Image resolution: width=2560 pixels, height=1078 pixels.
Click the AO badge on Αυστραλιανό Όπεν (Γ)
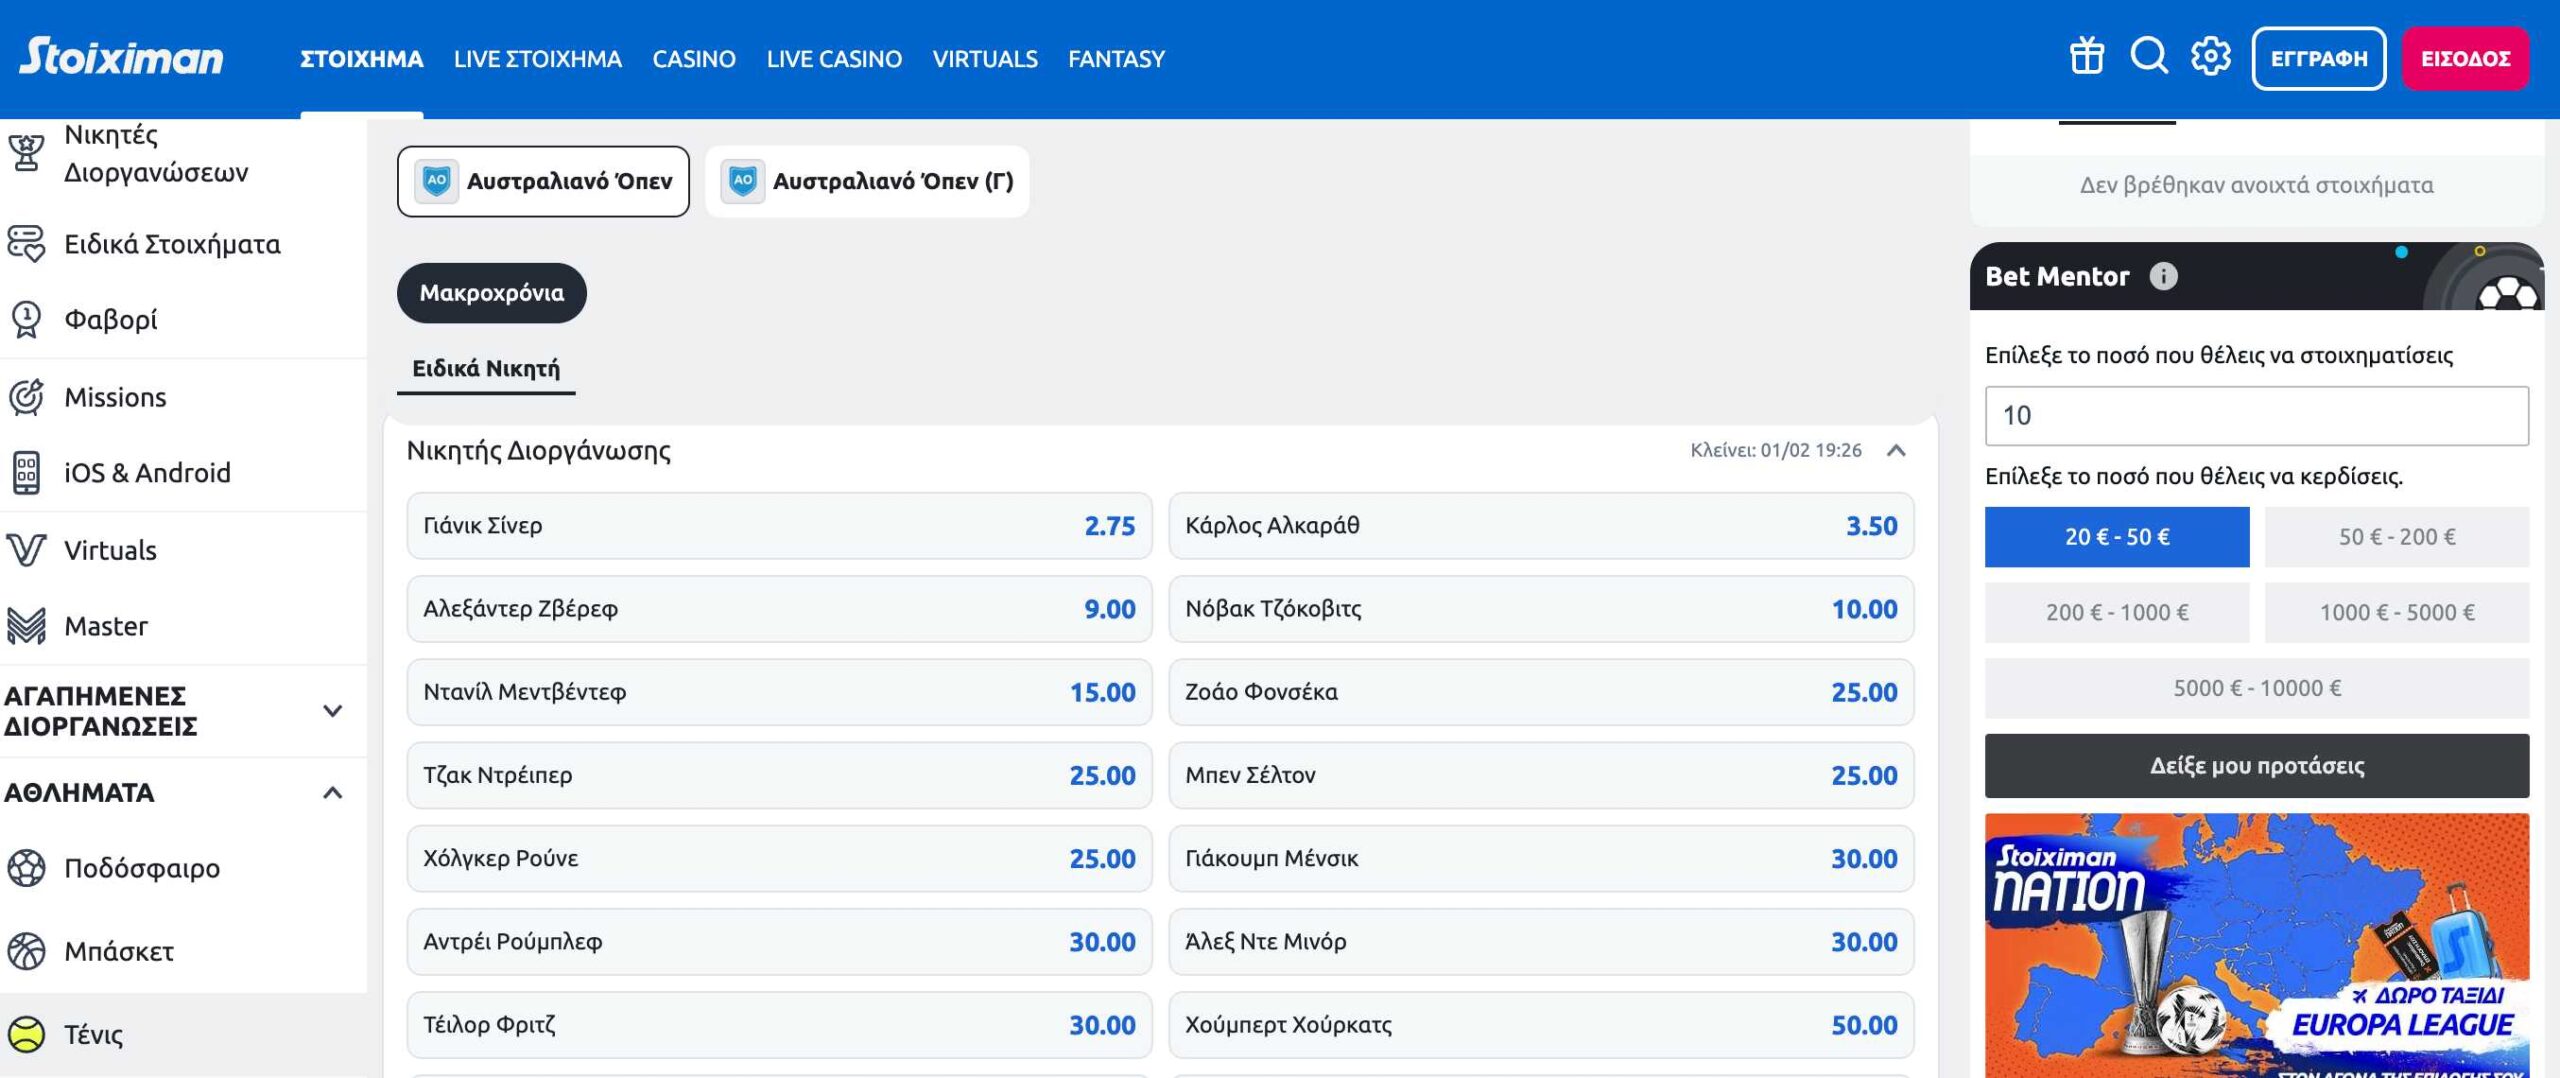click(x=743, y=181)
